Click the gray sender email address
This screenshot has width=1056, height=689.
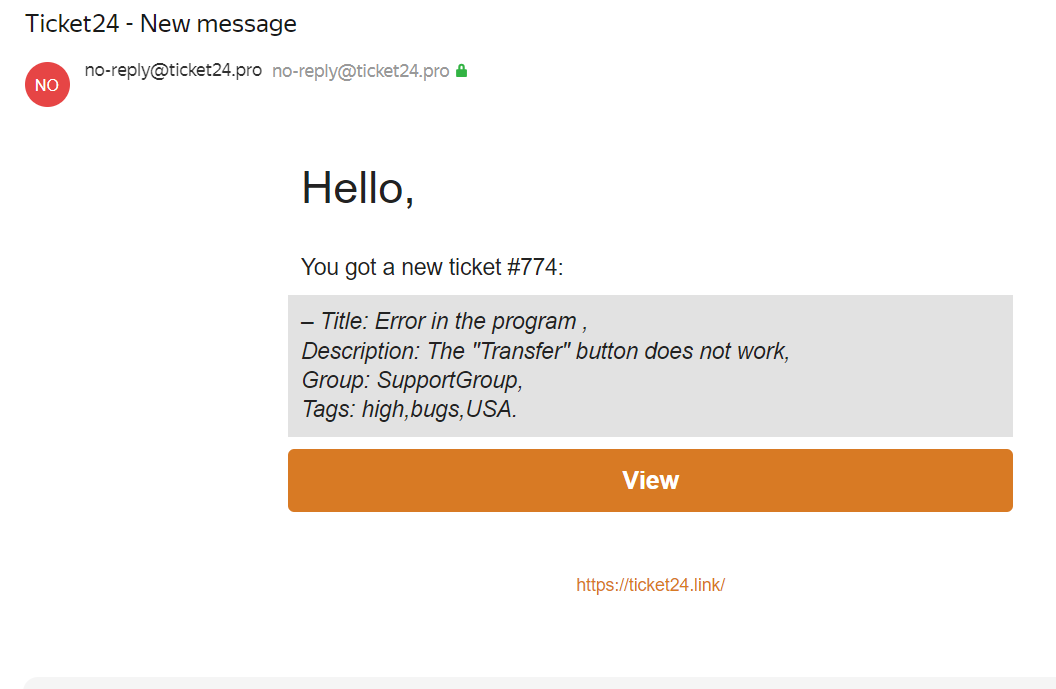click(360, 71)
